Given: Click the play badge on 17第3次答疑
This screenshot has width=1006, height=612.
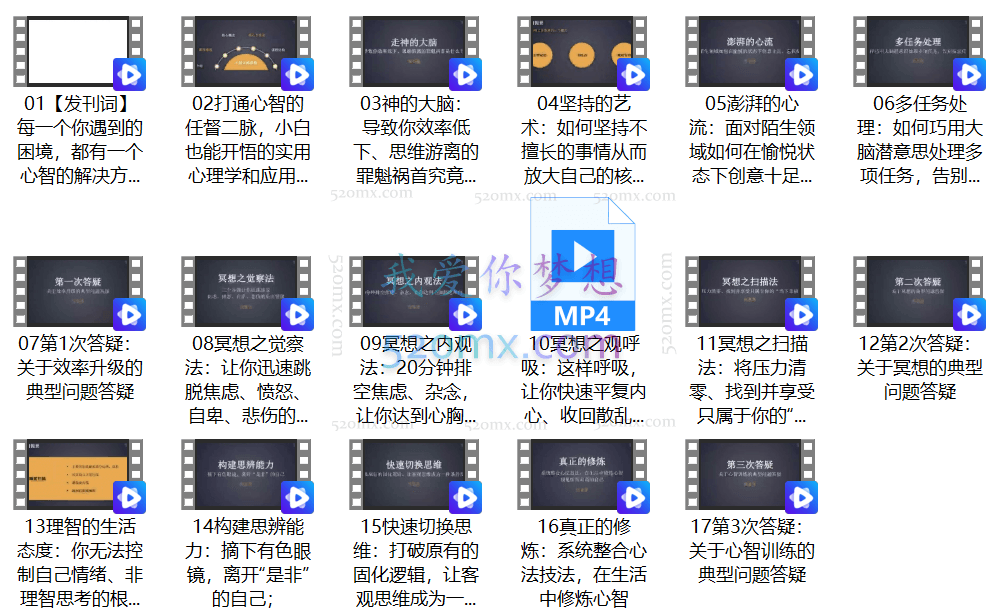Looking at the screenshot, I should [801, 496].
